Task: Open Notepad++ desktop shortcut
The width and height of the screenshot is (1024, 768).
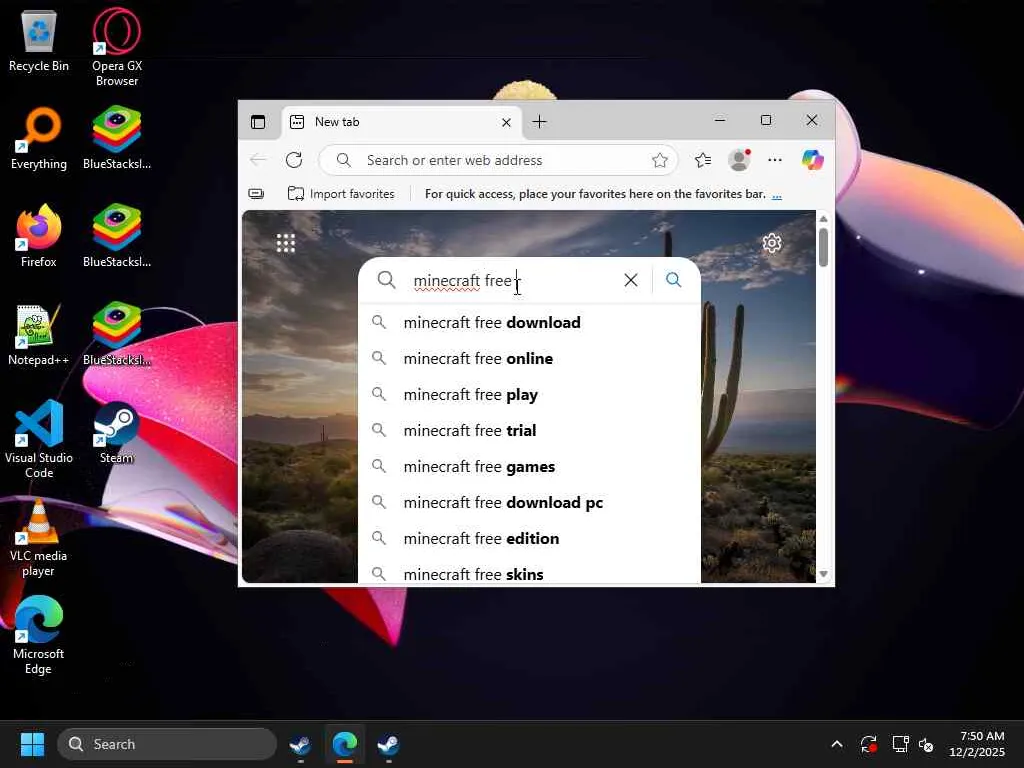Action: pos(39,334)
